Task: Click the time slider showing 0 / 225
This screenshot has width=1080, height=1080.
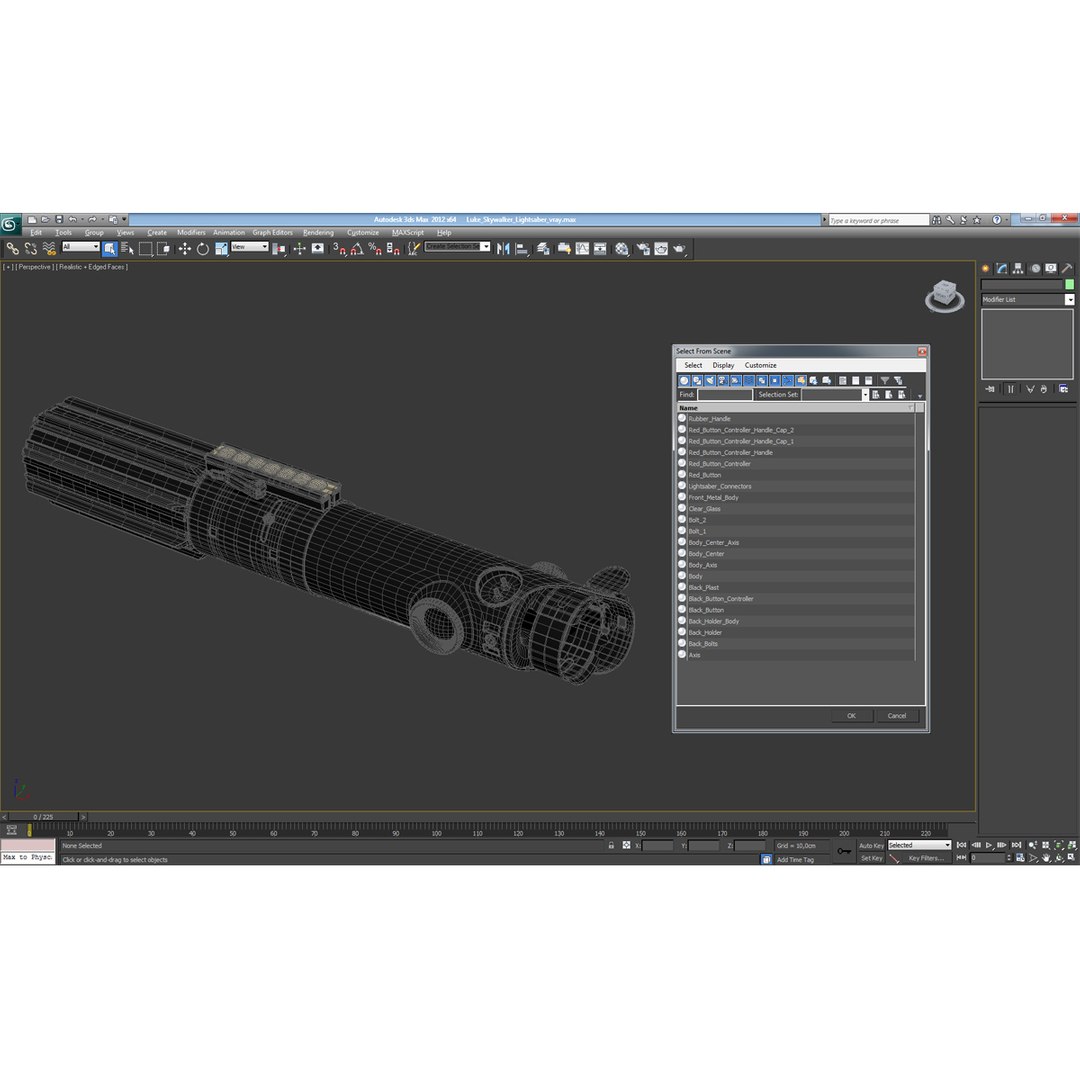Action: (43, 817)
